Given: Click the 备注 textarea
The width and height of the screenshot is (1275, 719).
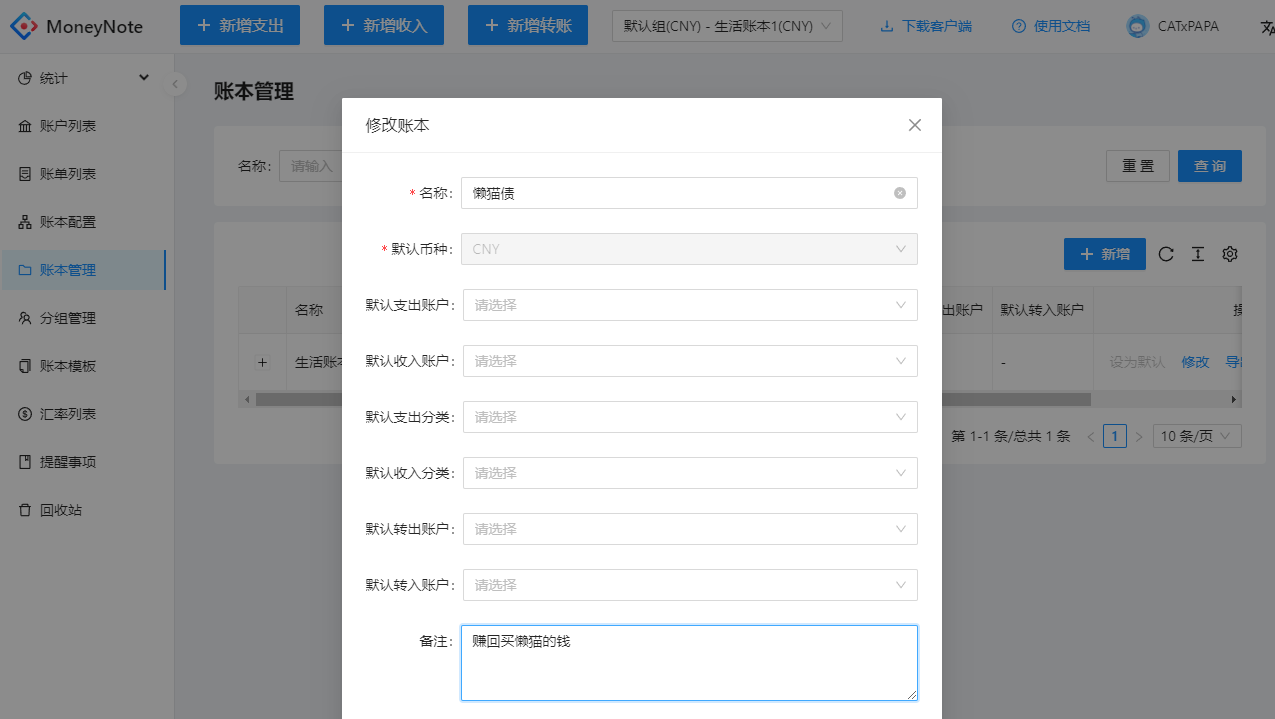Looking at the screenshot, I should point(689,663).
